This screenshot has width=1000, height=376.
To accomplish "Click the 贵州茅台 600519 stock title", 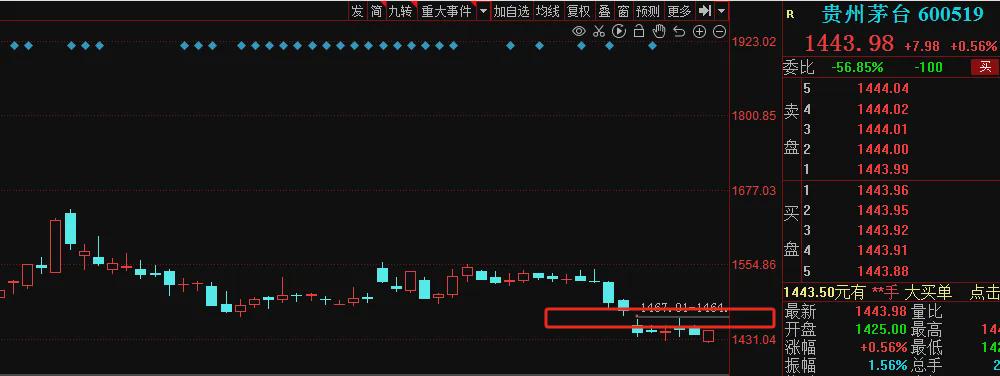I will (902, 15).
